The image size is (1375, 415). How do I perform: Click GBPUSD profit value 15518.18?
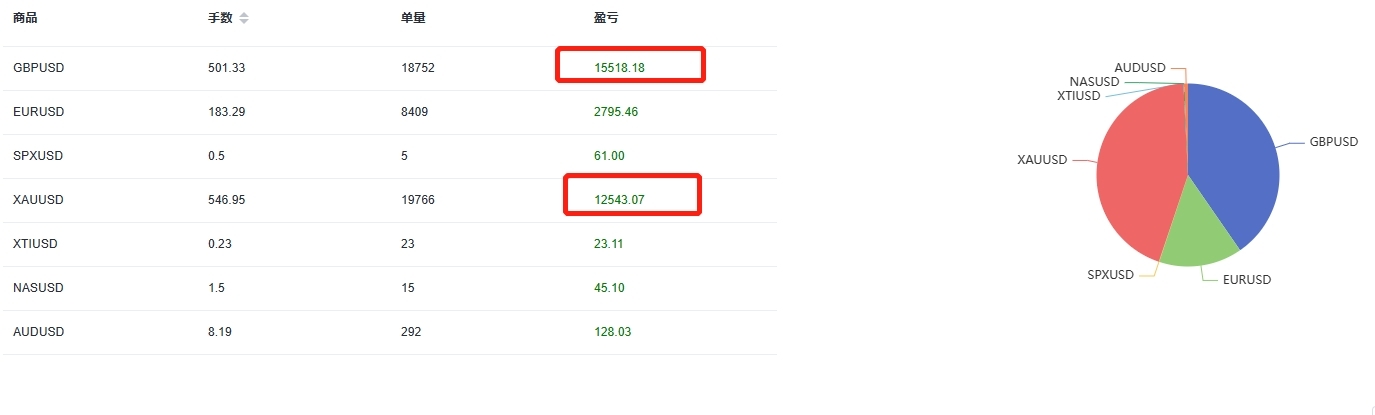click(620, 68)
